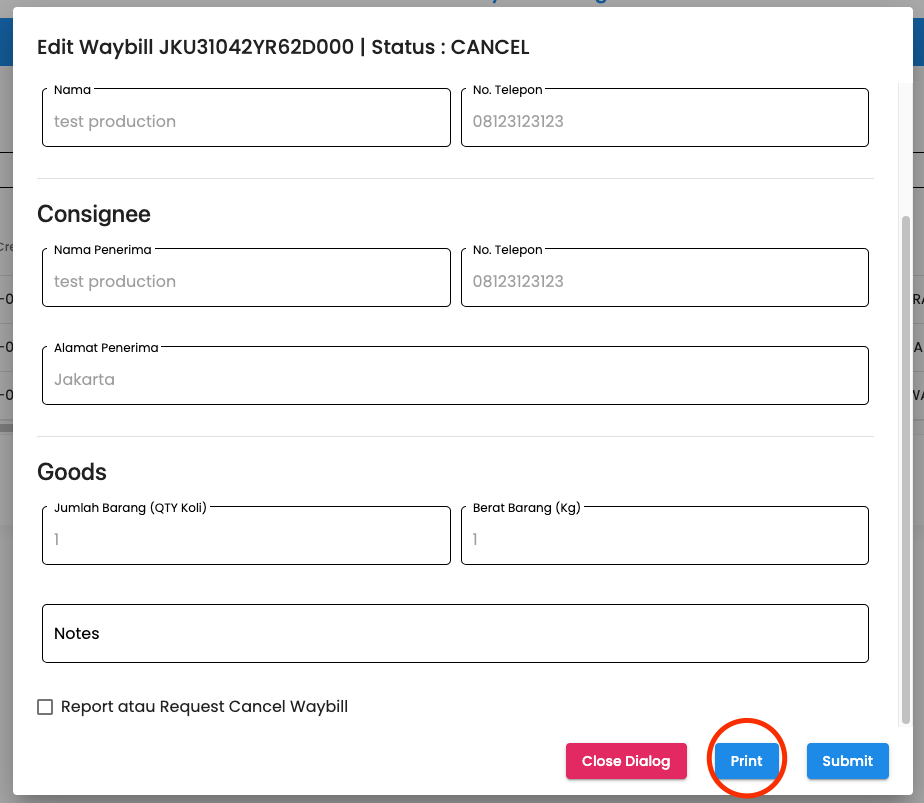Click the Nama field above the Consignee section
Image resolution: width=924 pixels, height=803 pixels.
[246, 121]
